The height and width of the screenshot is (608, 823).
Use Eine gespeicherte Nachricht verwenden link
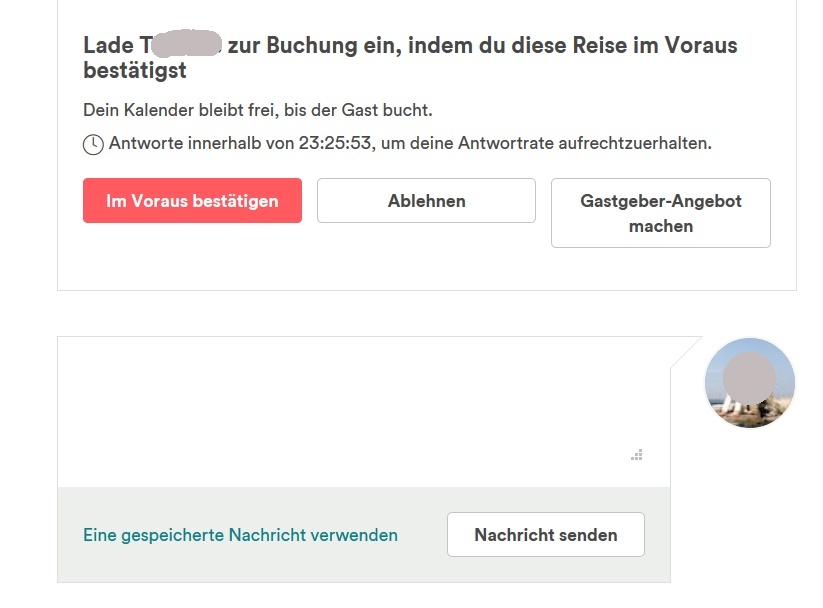tap(240, 535)
